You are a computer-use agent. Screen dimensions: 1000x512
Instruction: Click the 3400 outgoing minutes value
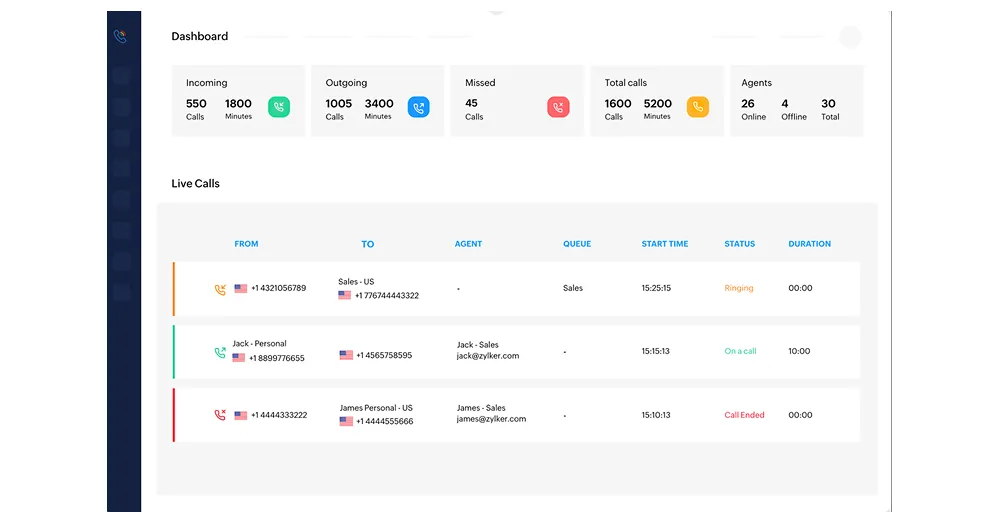click(379, 103)
